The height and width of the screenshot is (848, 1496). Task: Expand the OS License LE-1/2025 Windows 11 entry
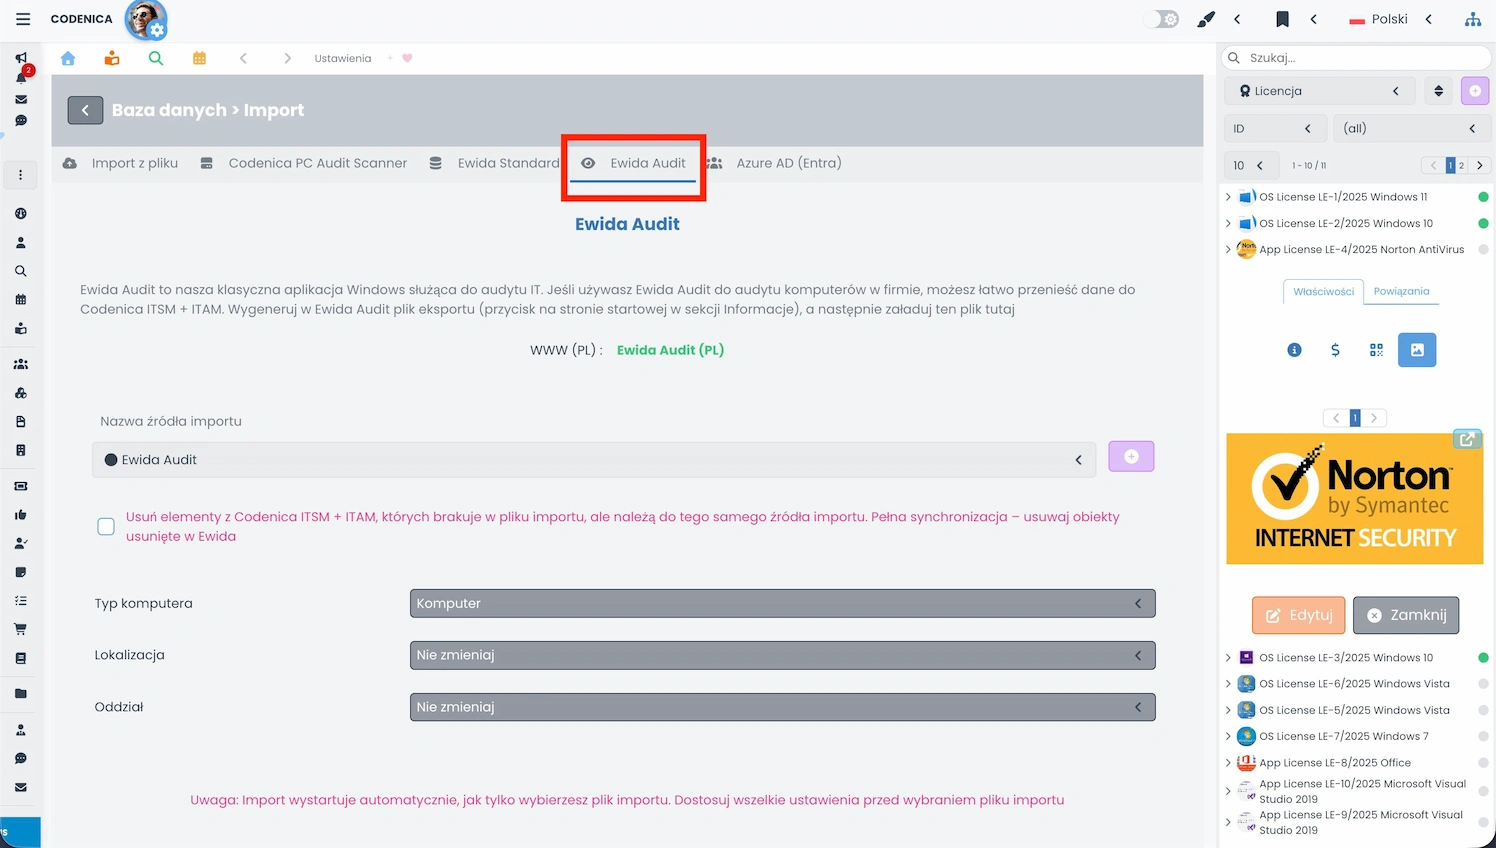pyautogui.click(x=1230, y=196)
